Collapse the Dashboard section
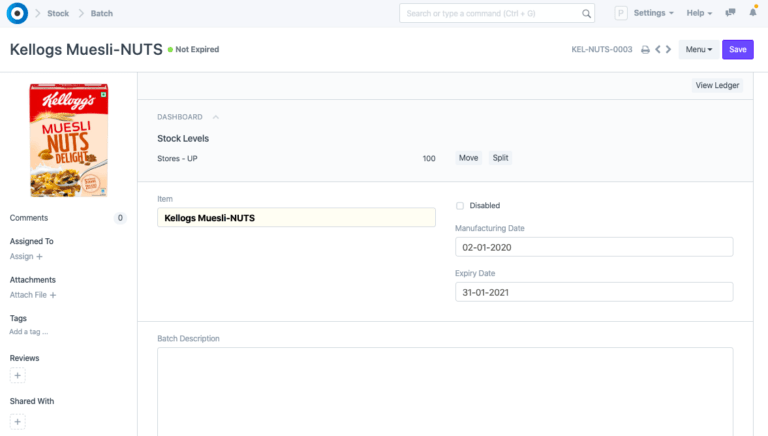Screen dimensions: 768x436 click(215, 117)
